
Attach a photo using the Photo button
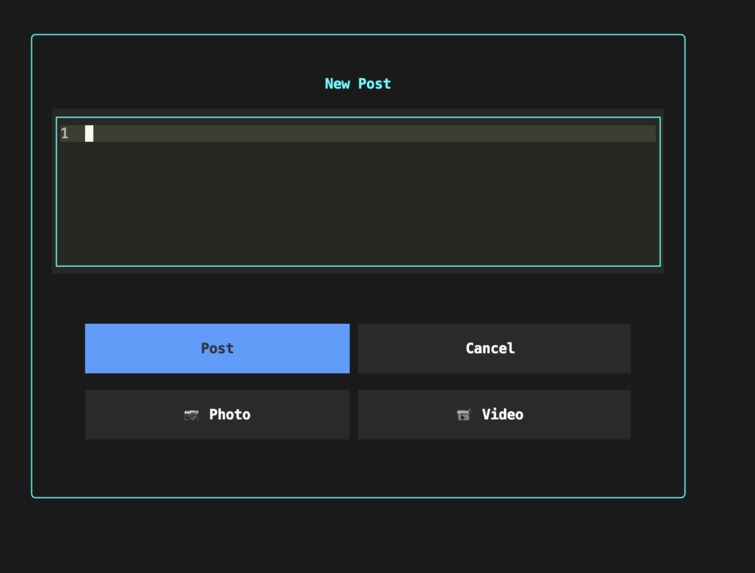(x=217, y=415)
